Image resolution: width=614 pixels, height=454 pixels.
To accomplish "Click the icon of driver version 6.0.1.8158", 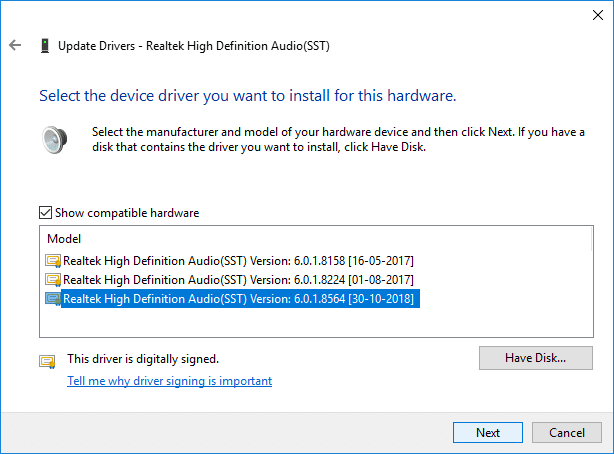I will click(x=53, y=261).
